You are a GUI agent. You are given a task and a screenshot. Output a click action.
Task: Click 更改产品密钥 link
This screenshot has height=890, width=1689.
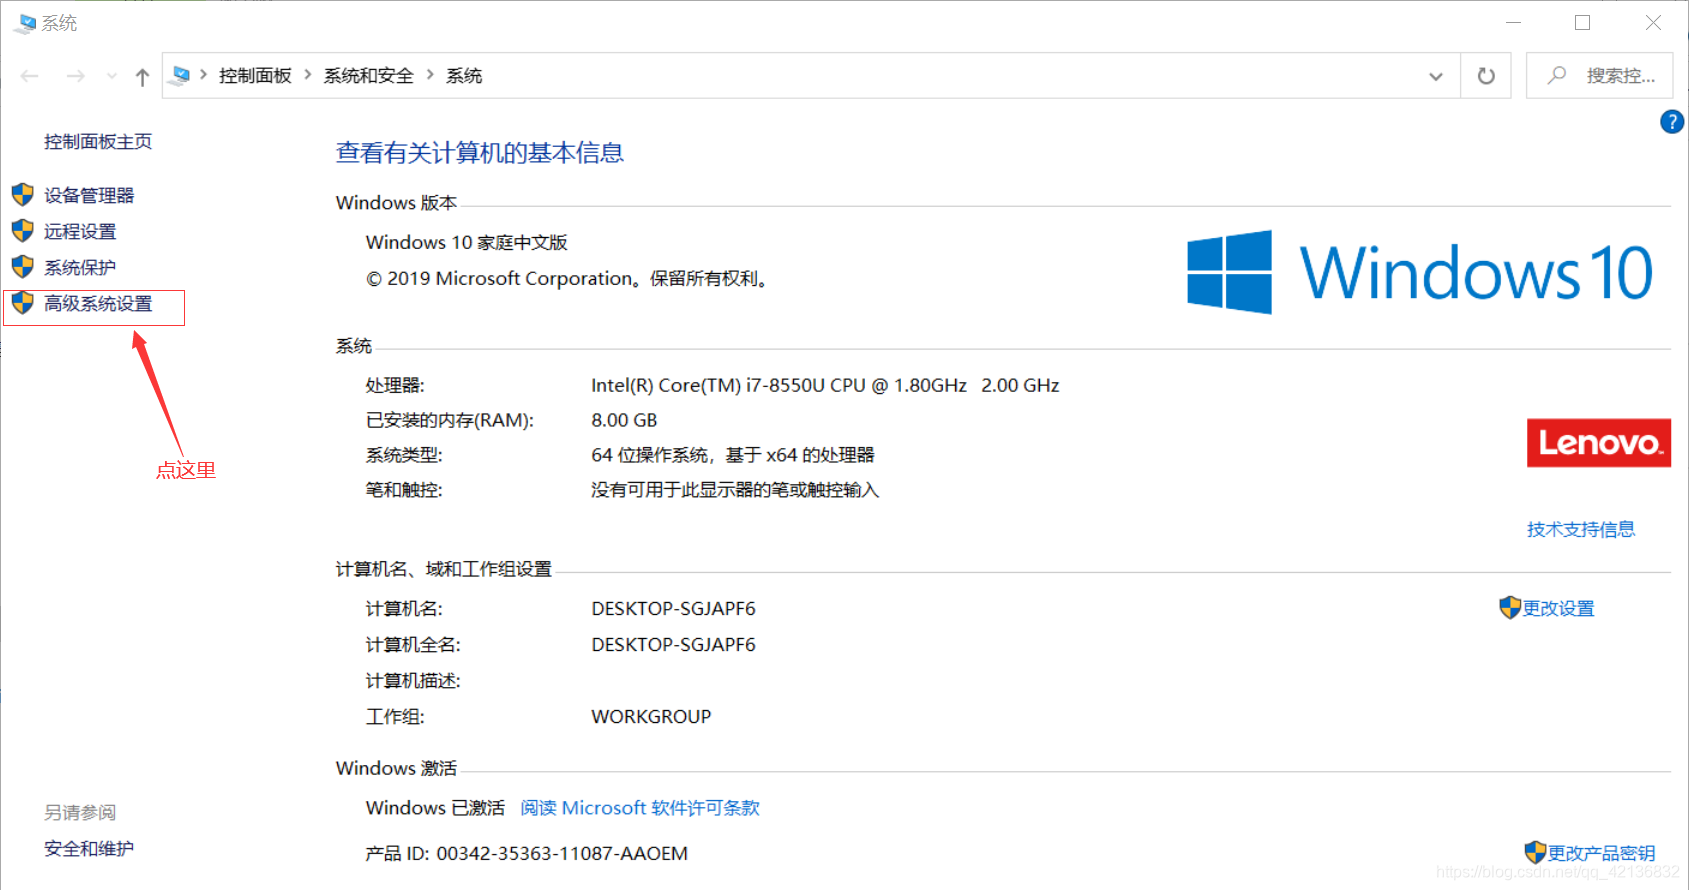pyautogui.click(x=1601, y=853)
